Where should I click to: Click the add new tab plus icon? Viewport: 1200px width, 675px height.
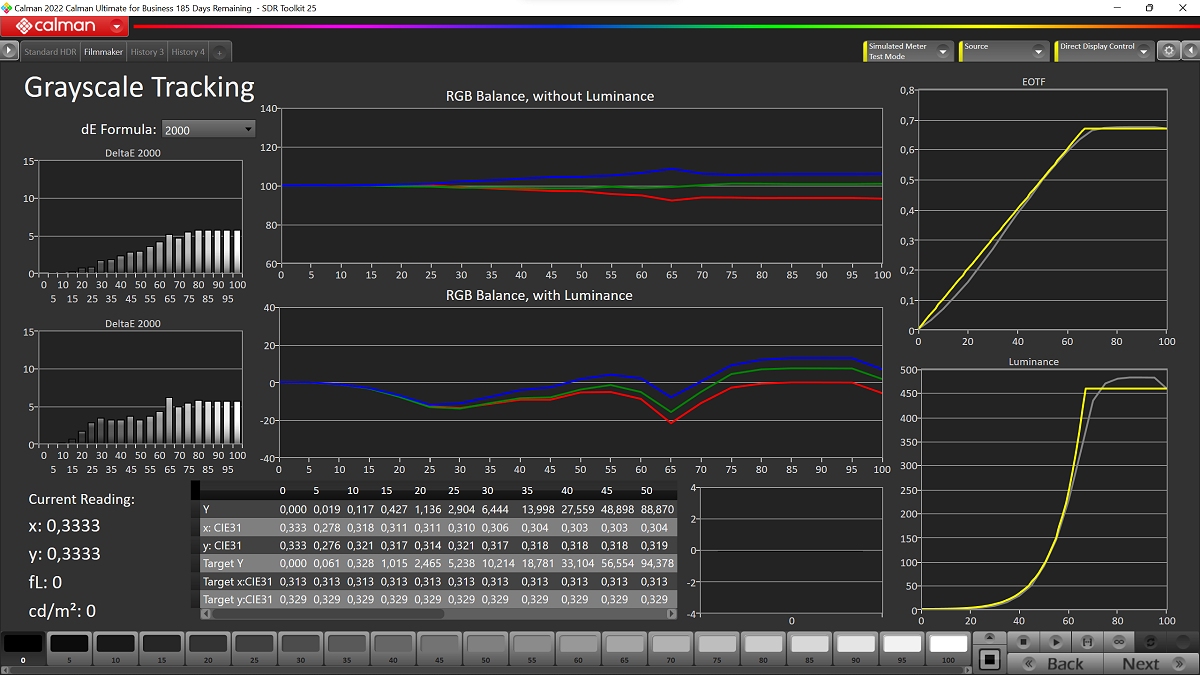click(219, 52)
